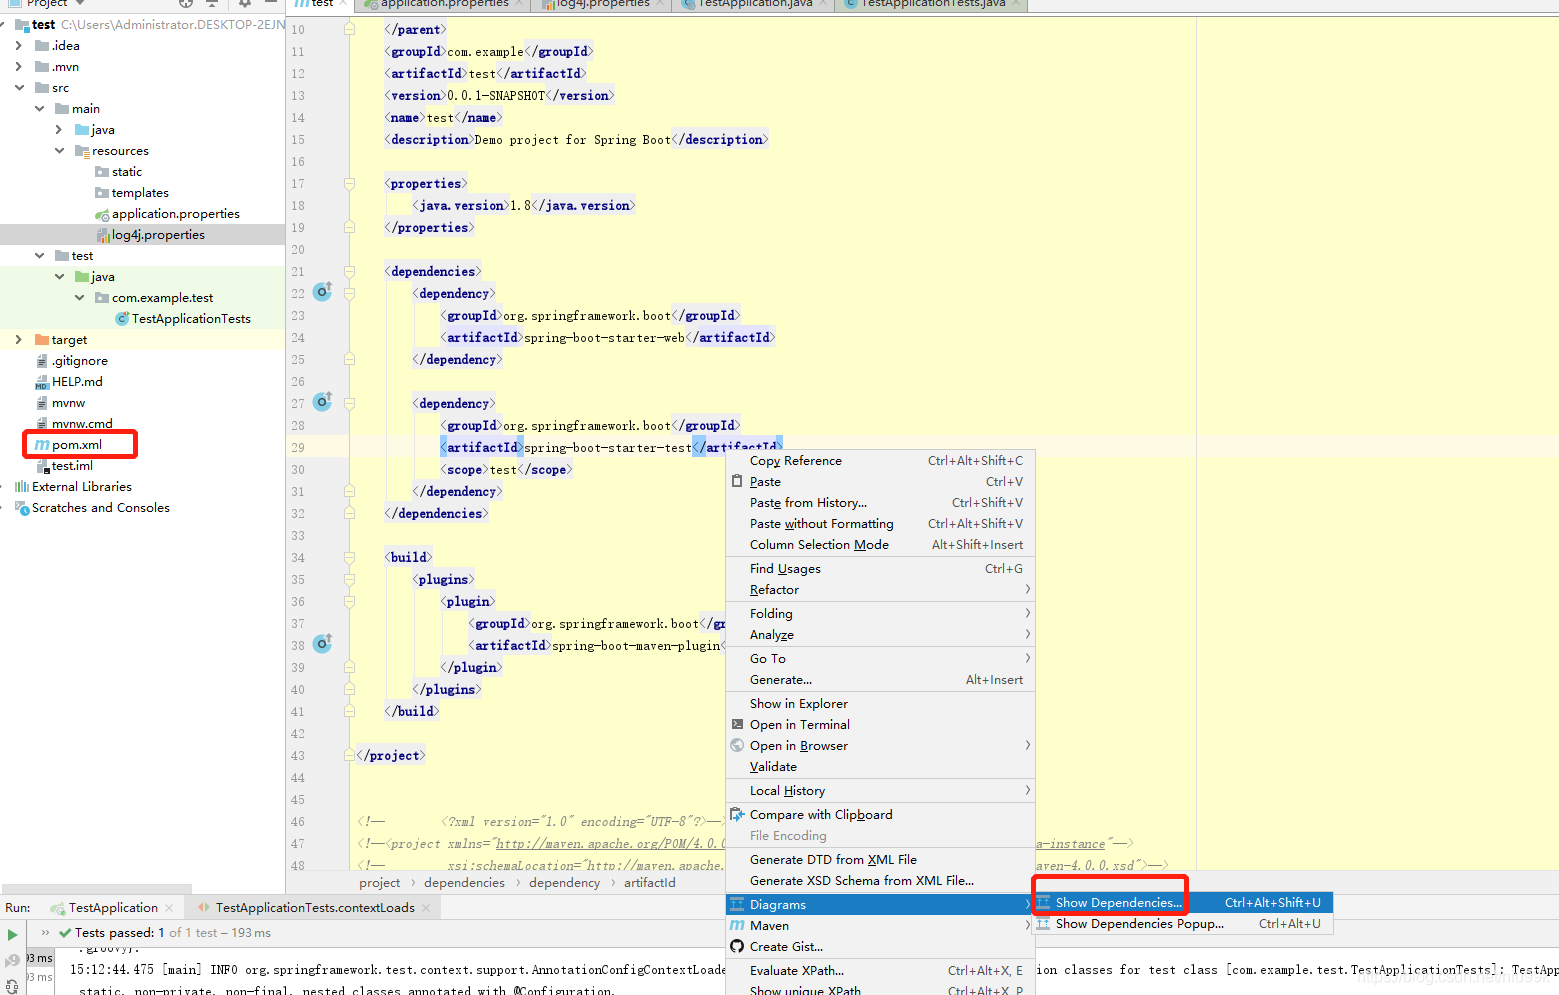
Task: Choose Generate DTD from XML File
Action: 880,860
